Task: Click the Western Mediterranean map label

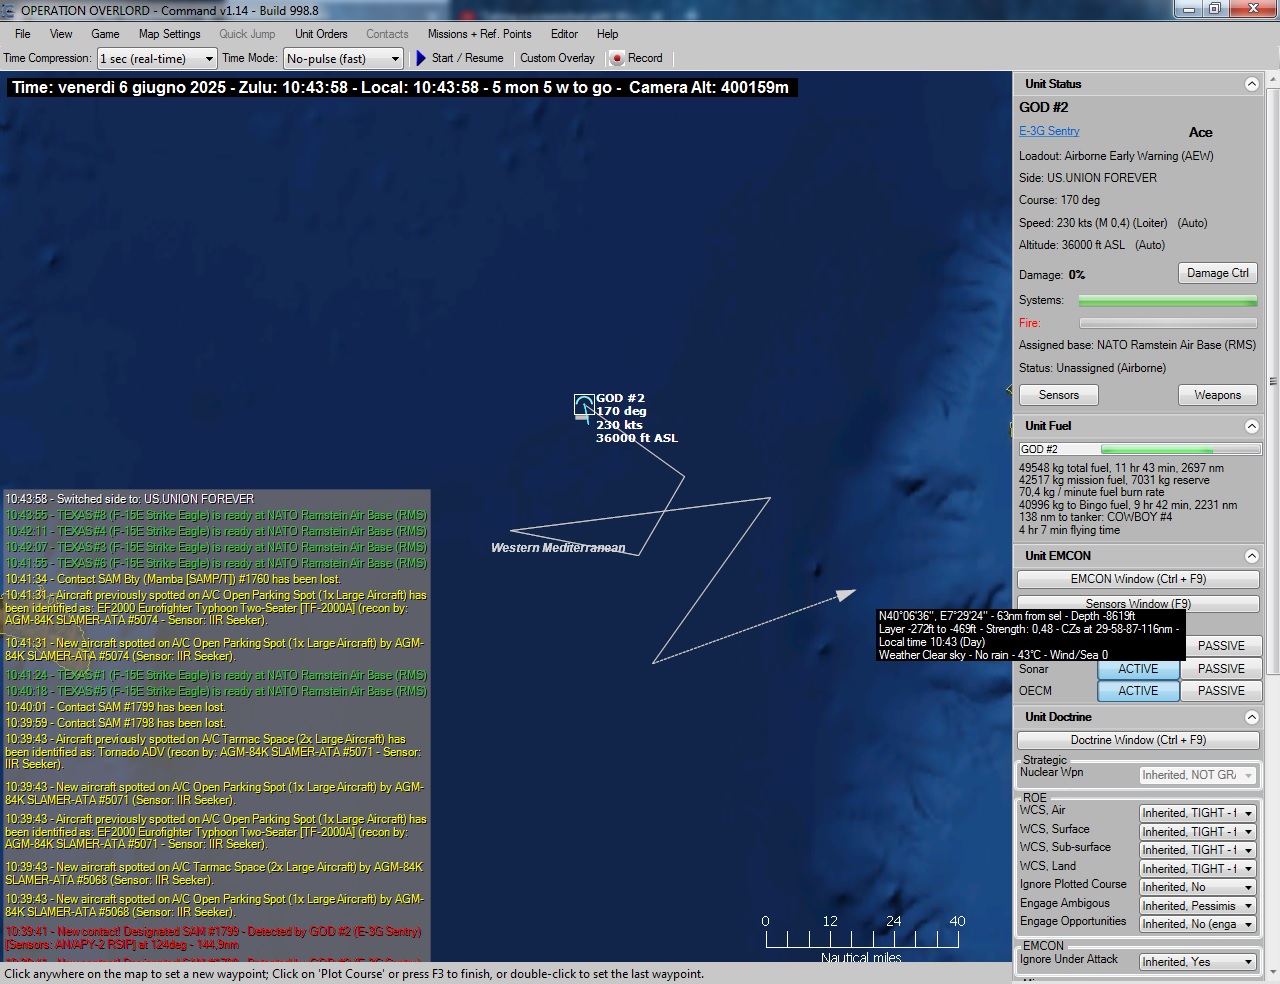Action: (558, 548)
